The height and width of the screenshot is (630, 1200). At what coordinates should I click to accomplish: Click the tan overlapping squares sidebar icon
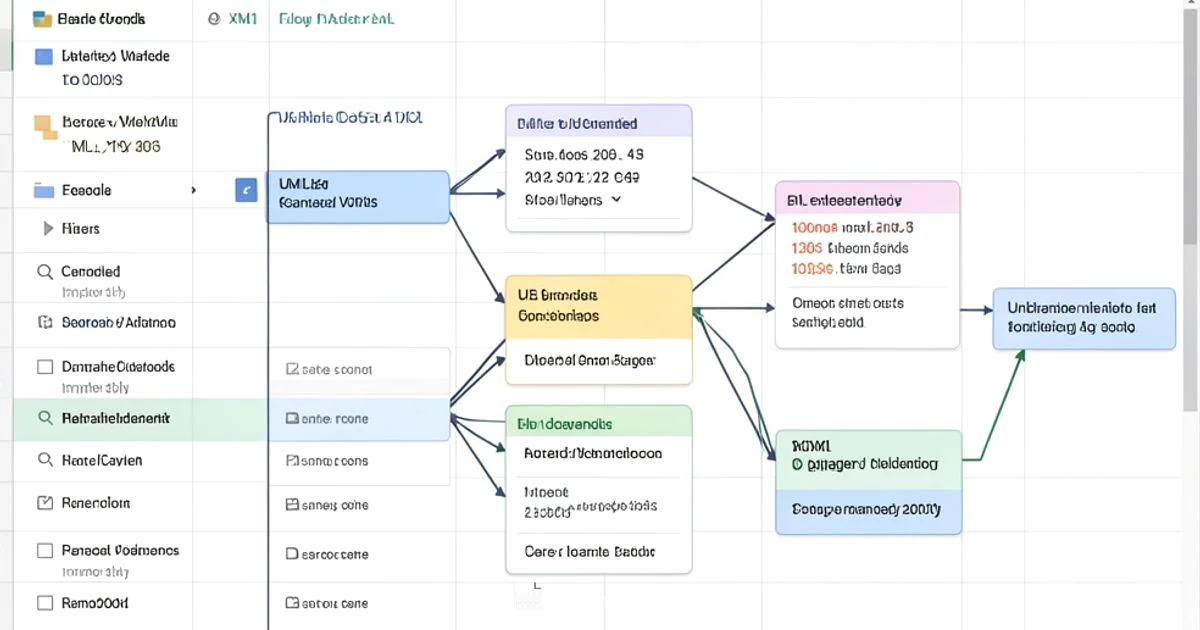44,127
